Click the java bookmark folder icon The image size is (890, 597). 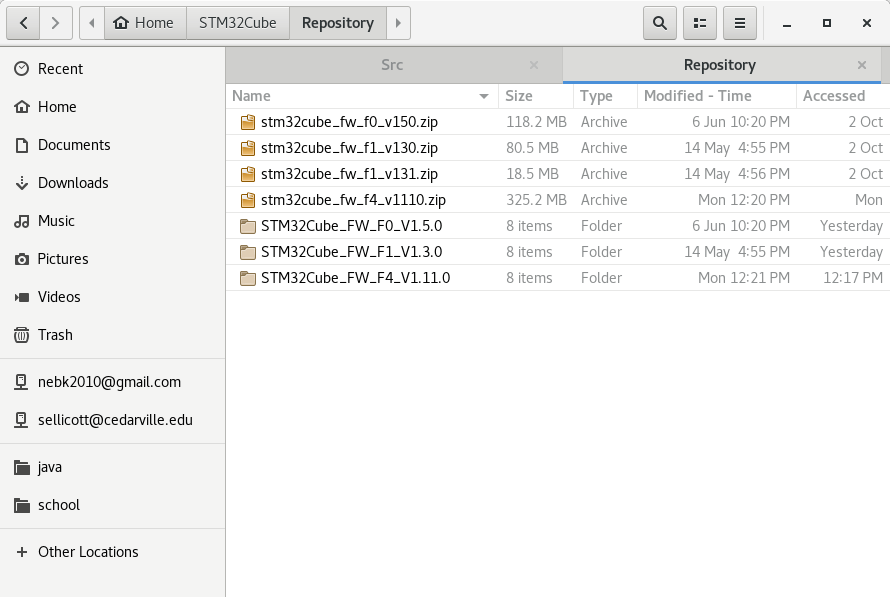point(22,468)
